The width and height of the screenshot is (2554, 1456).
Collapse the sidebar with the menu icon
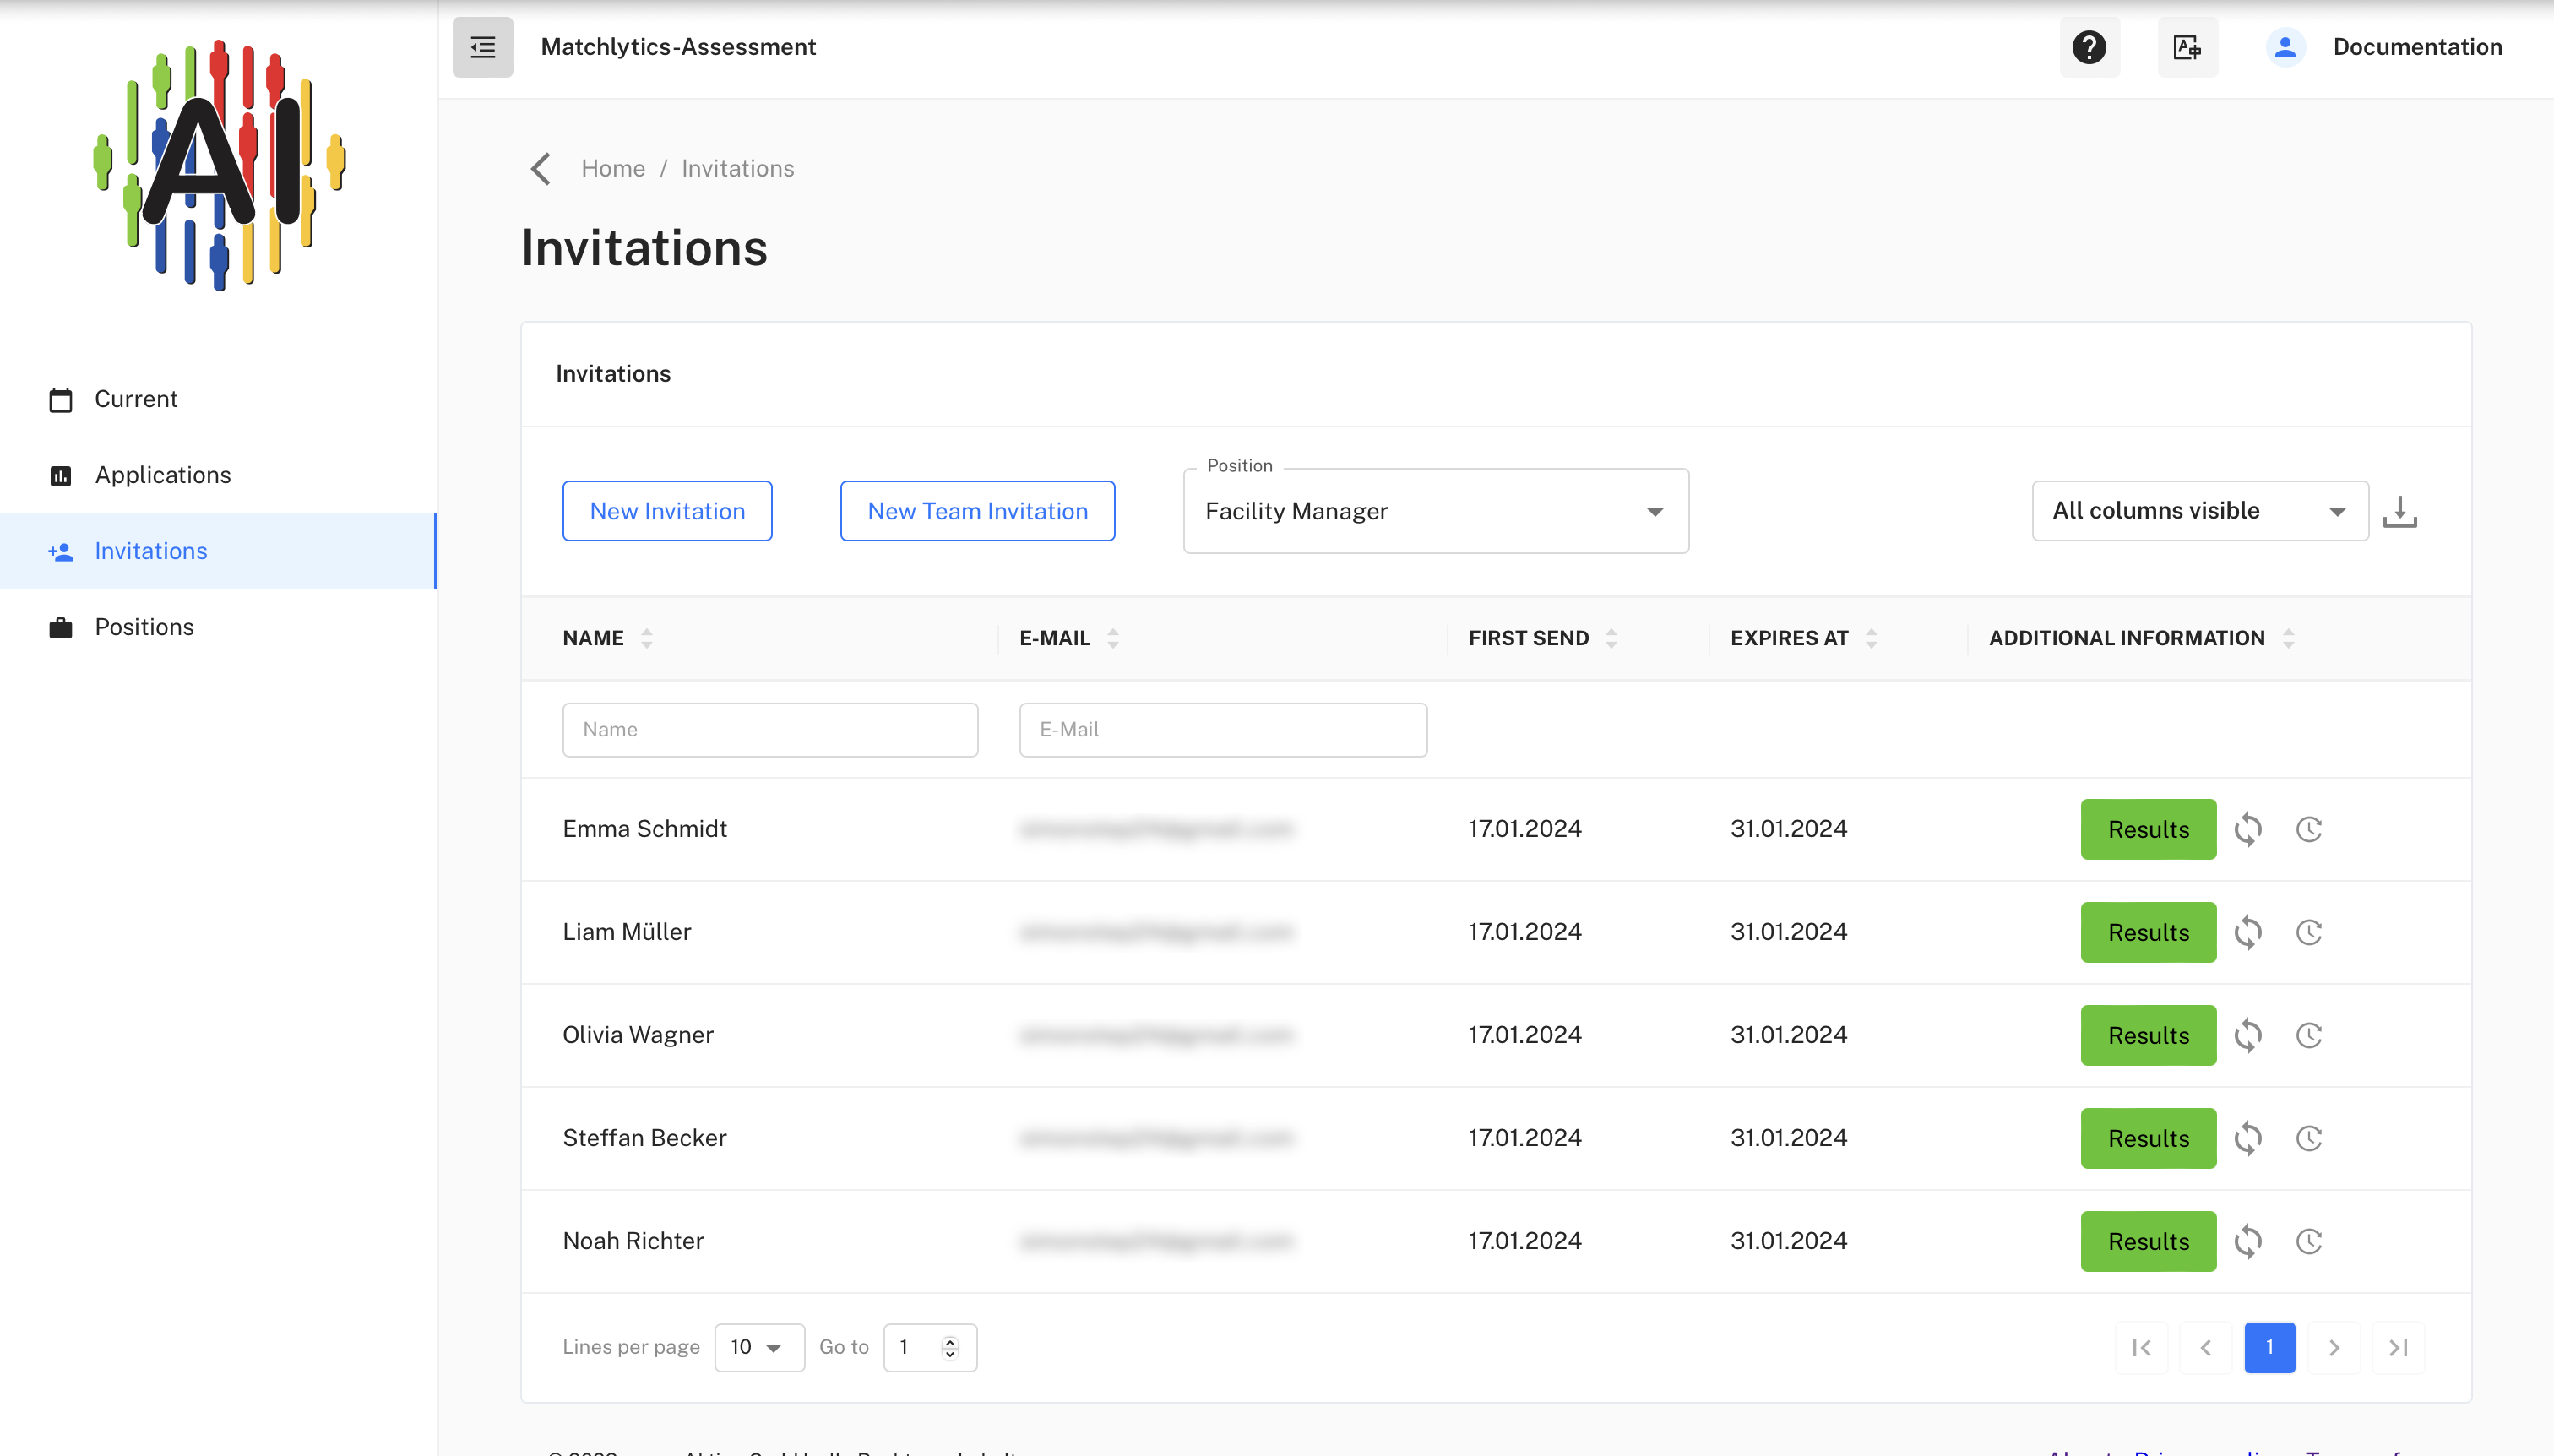(x=482, y=47)
